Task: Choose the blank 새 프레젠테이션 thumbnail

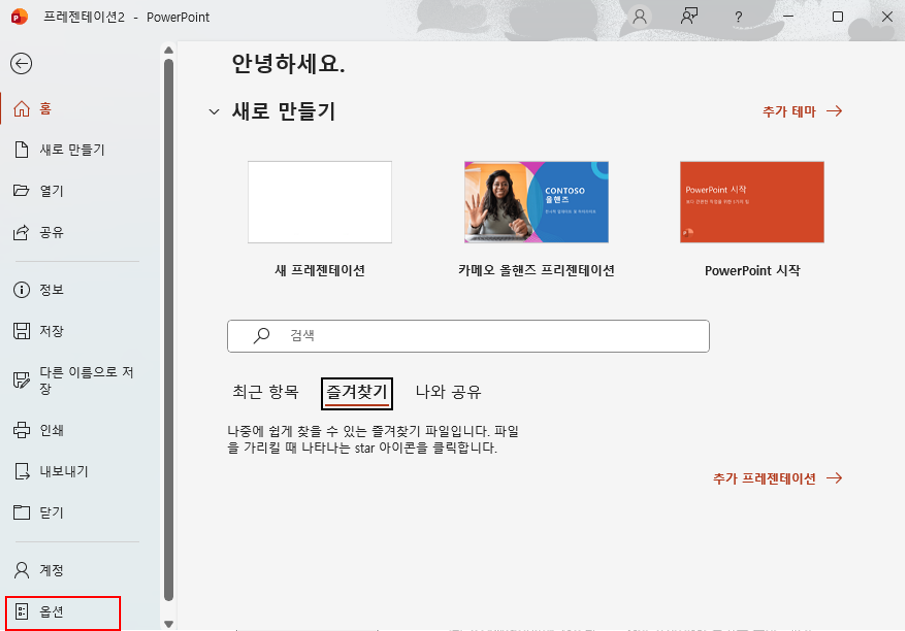Action: coord(320,202)
